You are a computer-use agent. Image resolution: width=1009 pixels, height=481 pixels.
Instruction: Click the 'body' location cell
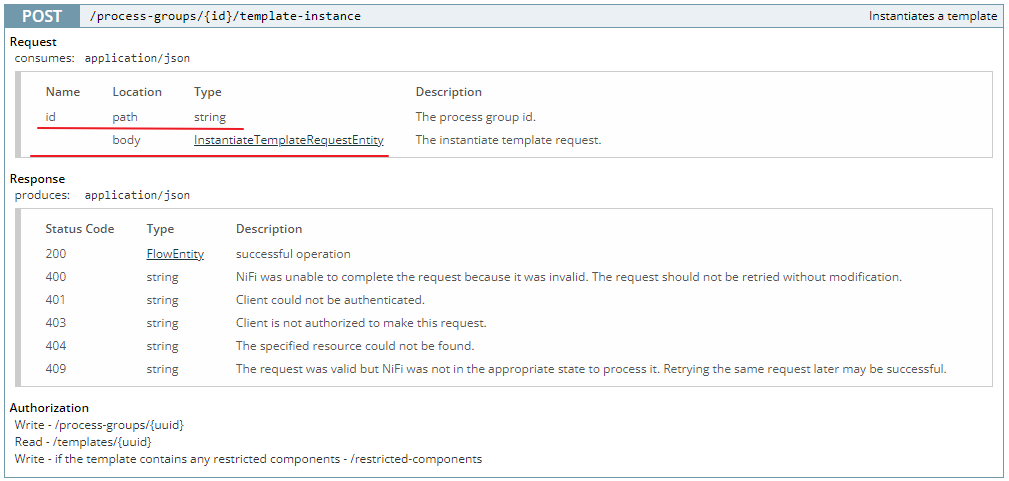(x=126, y=140)
